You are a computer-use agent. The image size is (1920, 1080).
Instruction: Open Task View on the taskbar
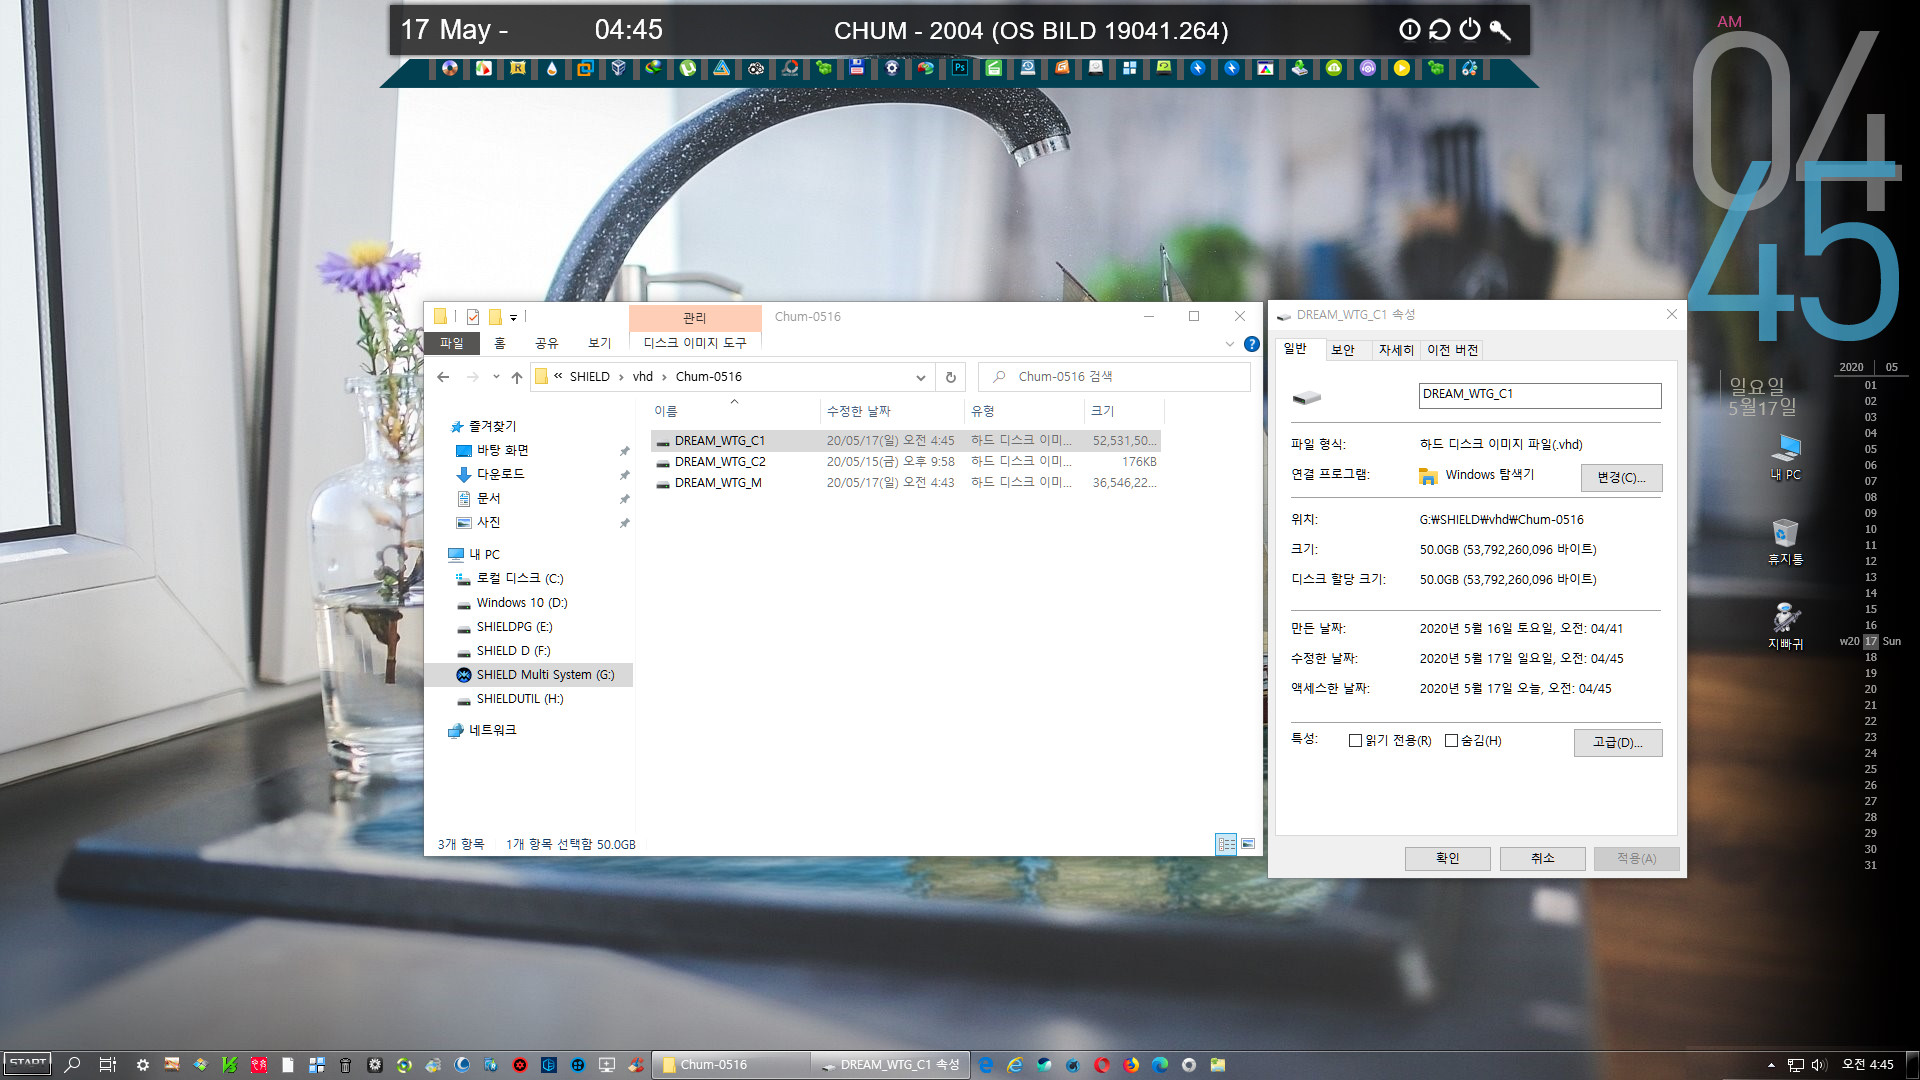108,1065
